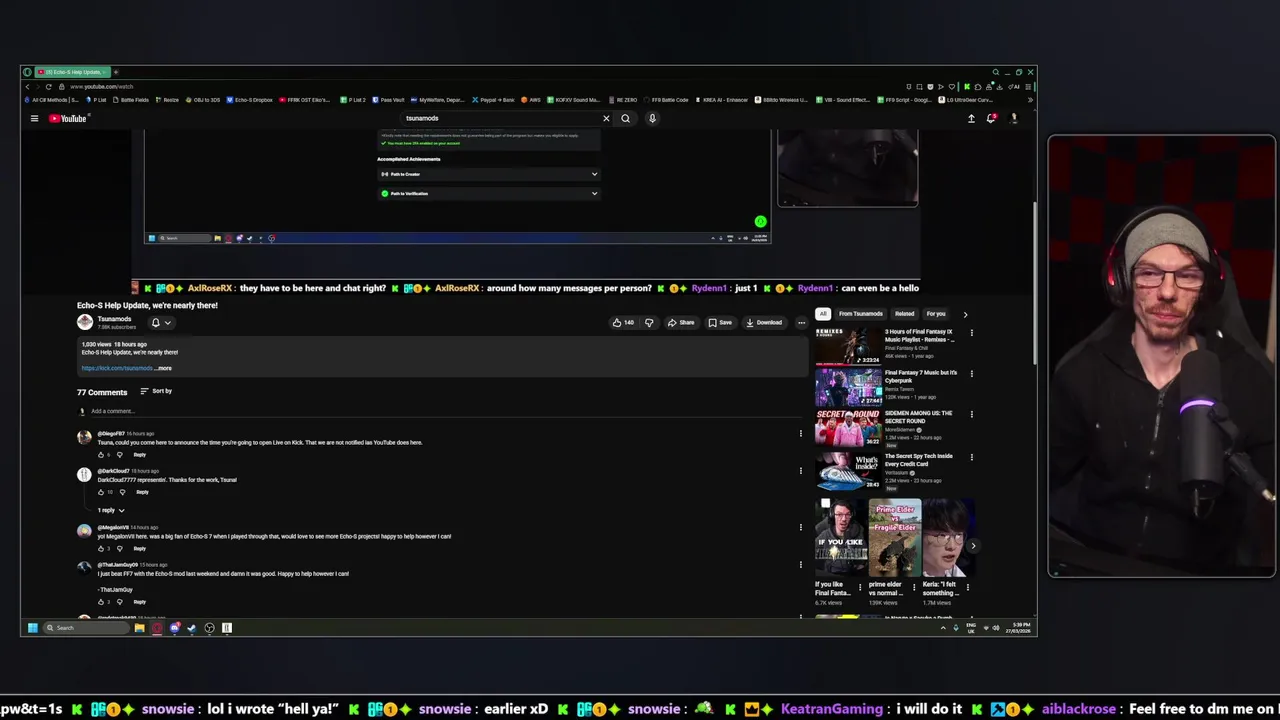Open the account avatar menu
Screen dimensions: 1280x720
click(x=1013, y=118)
